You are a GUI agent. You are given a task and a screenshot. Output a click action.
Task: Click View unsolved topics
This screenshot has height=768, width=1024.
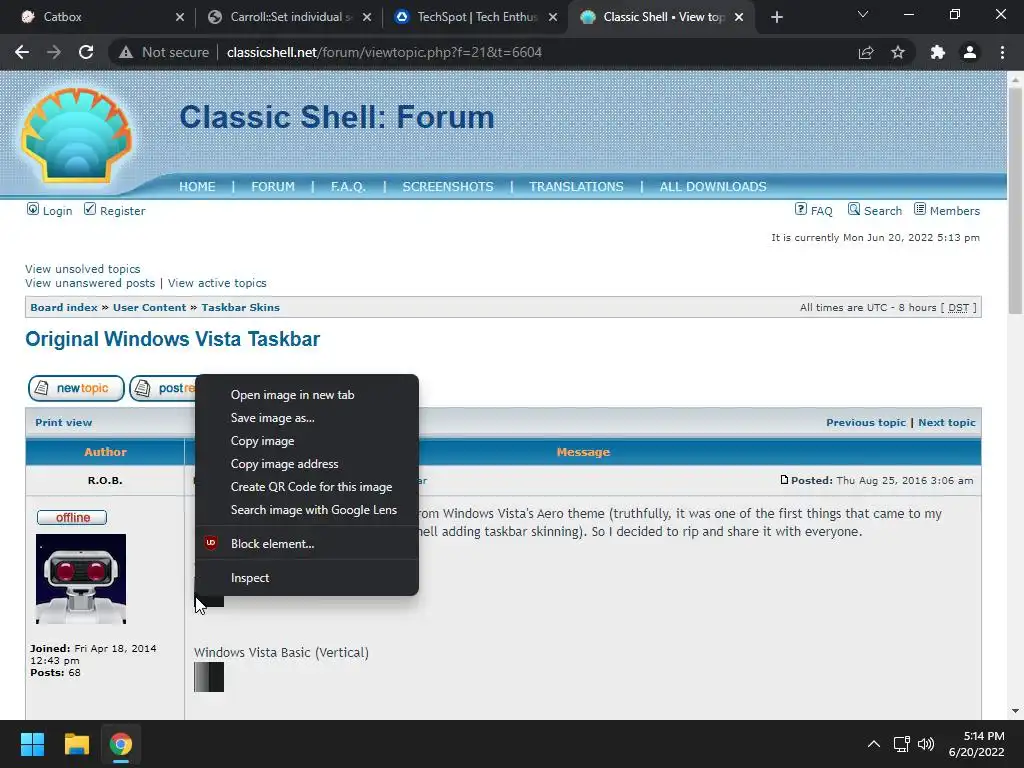(x=83, y=269)
